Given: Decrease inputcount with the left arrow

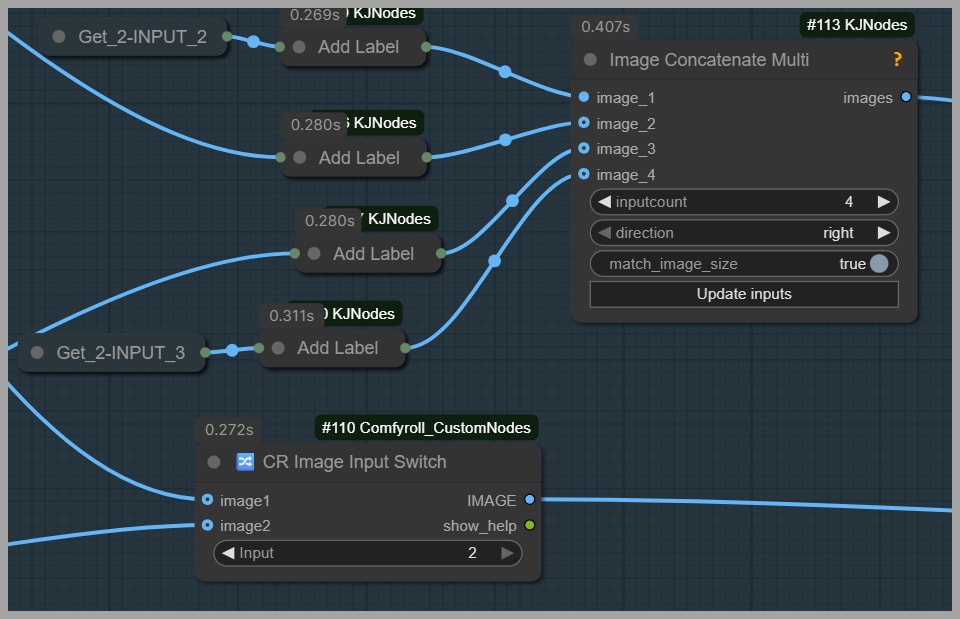Looking at the screenshot, I should 604,202.
